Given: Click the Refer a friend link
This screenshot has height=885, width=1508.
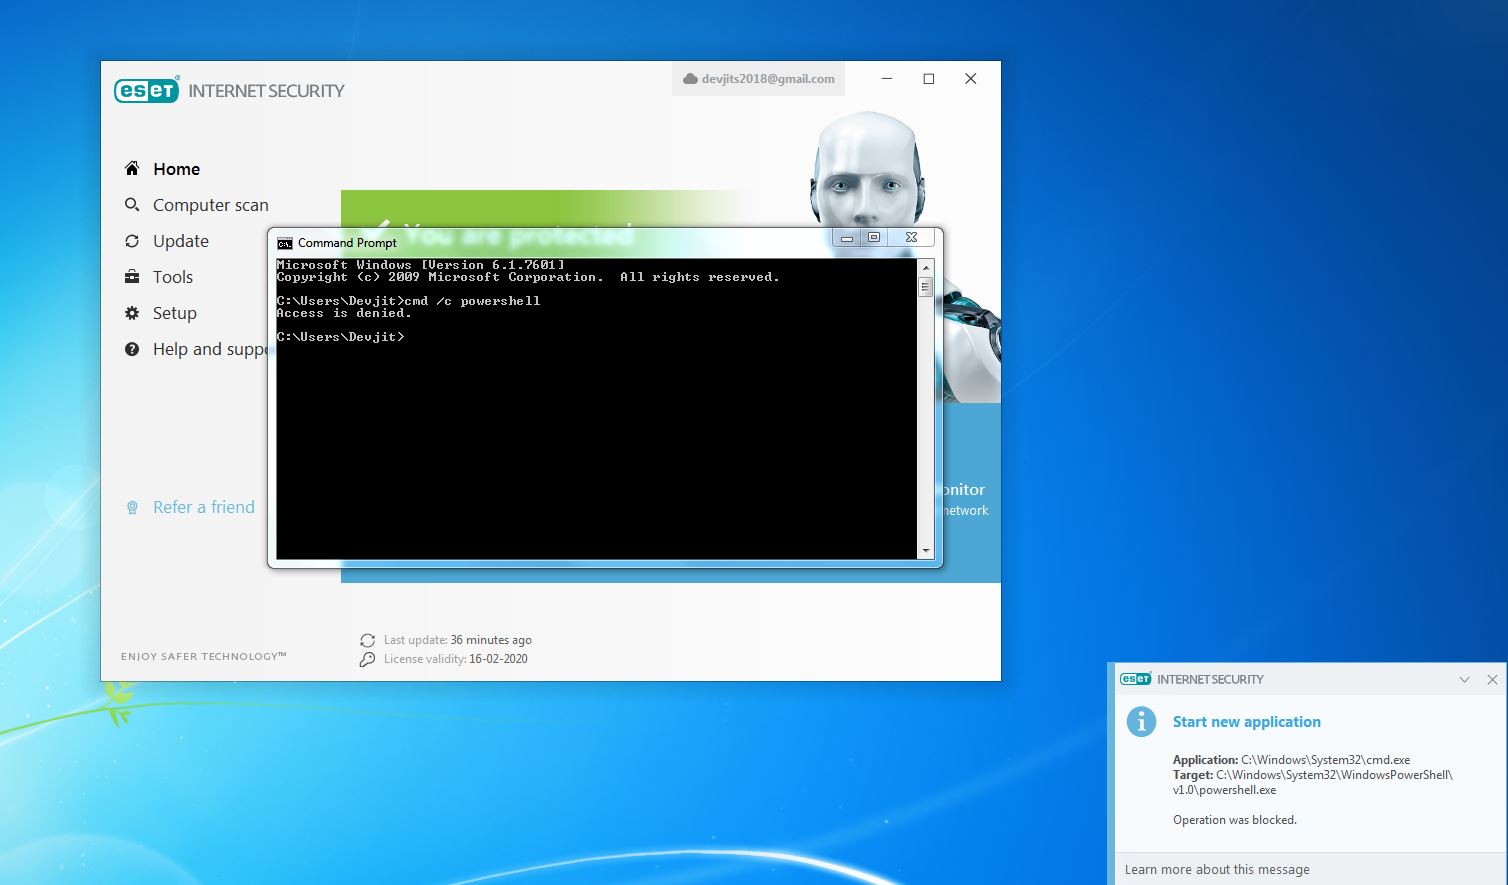Looking at the screenshot, I should point(204,507).
